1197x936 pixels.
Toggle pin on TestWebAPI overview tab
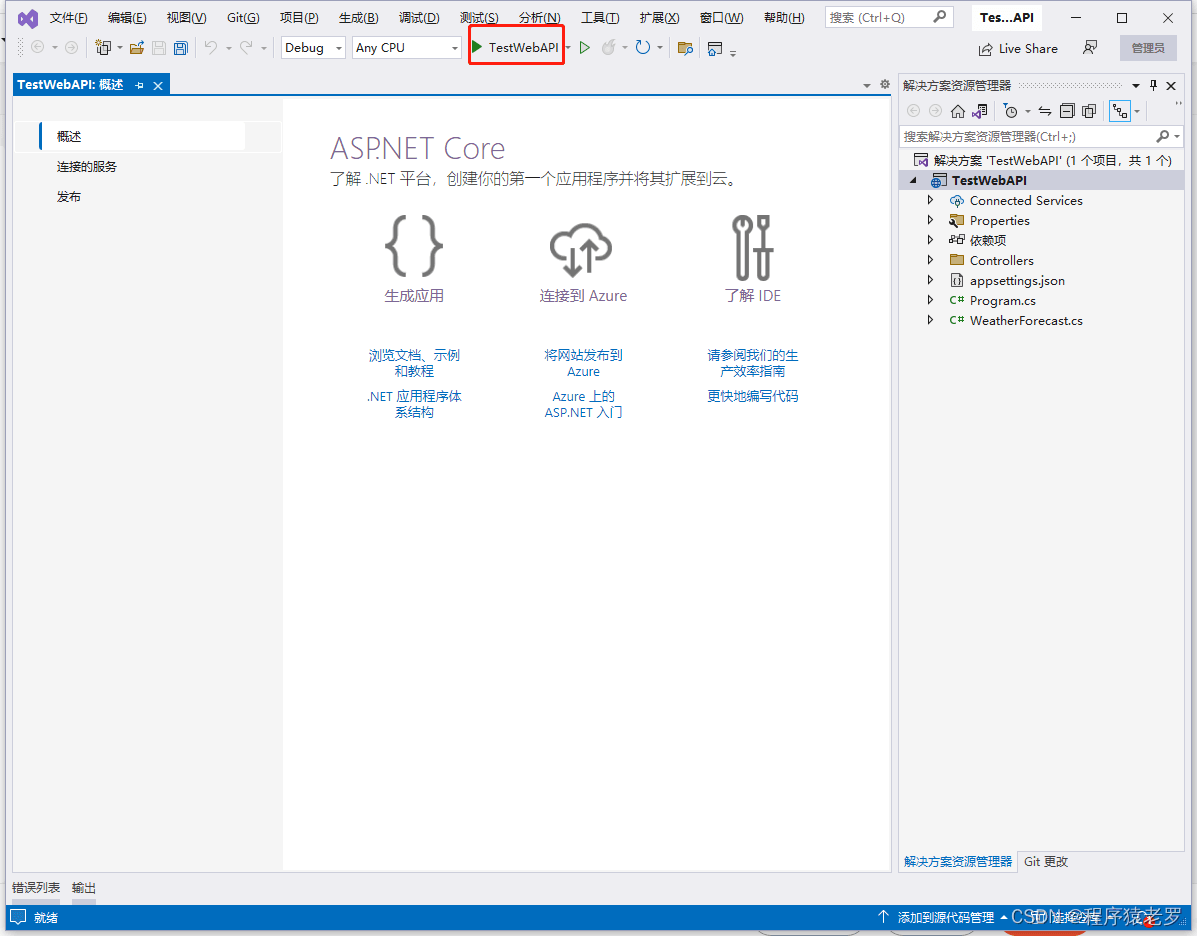139,86
